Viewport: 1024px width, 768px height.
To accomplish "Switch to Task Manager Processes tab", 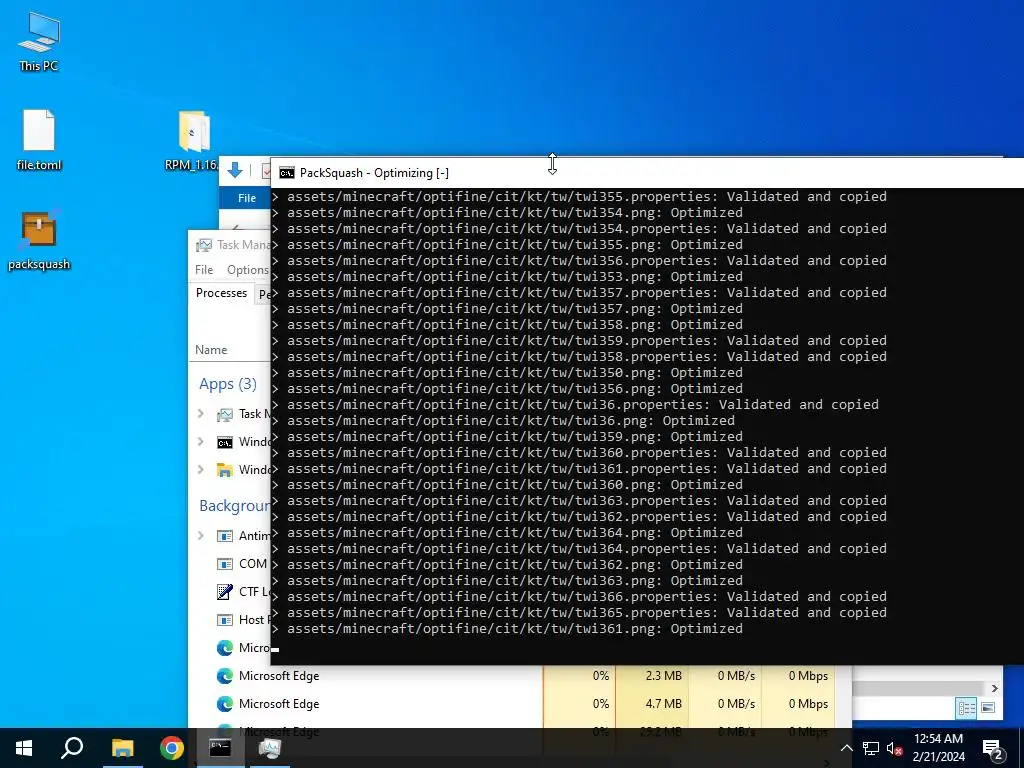I will pyautogui.click(x=221, y=293).
